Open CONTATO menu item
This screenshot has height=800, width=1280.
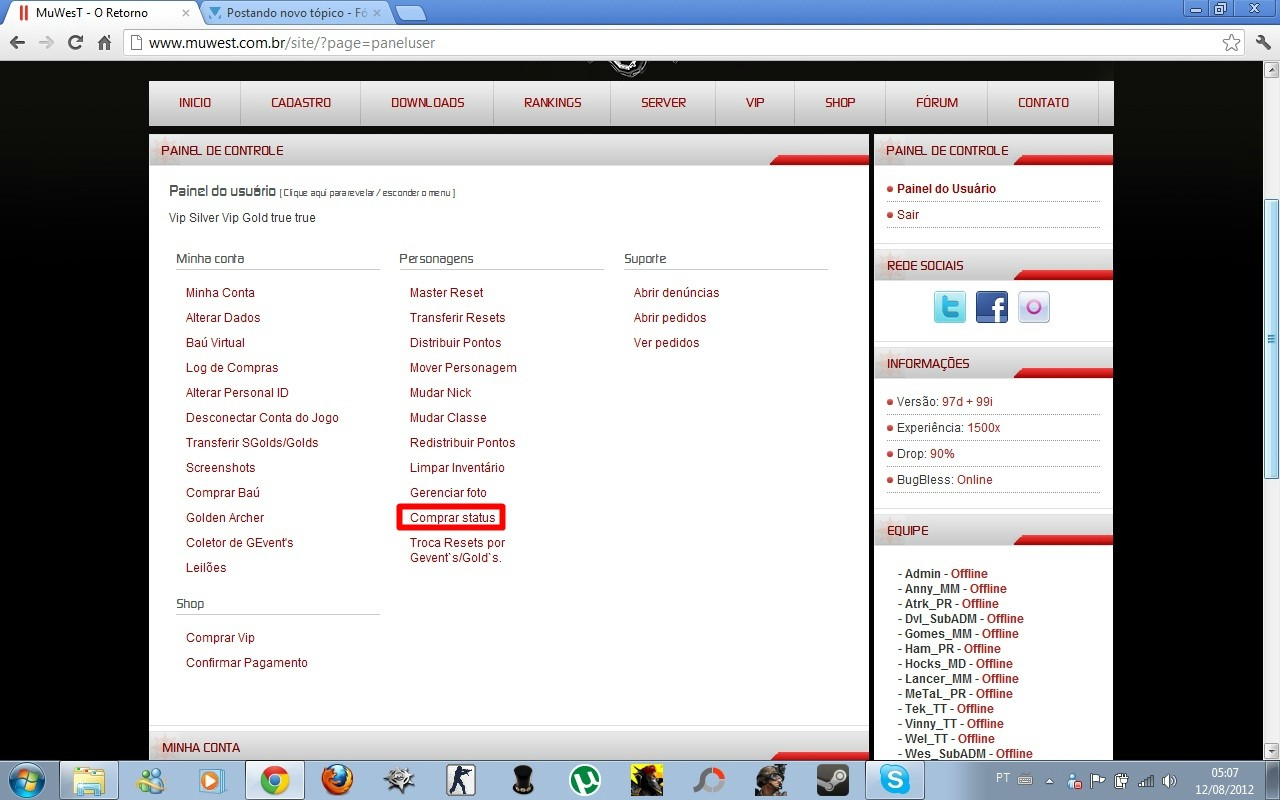(x=1043, y=103)
